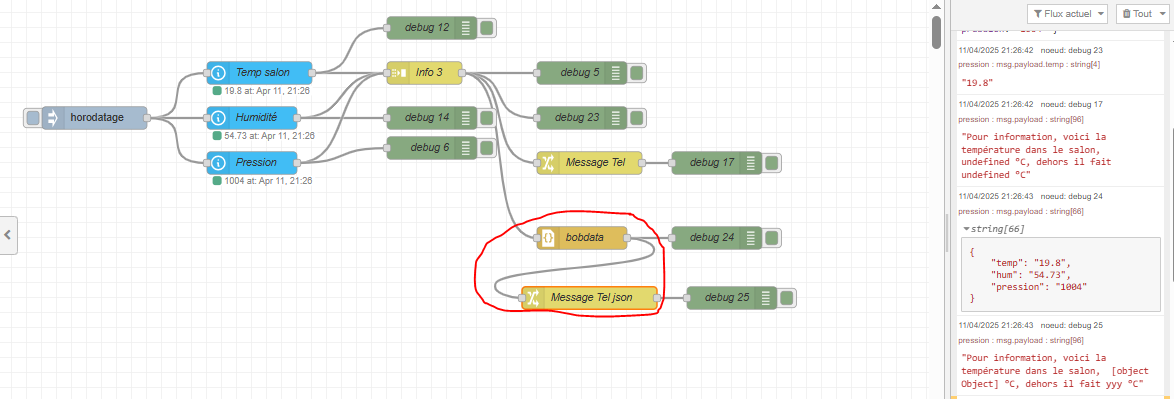1174x399 pixels.
Task: Select the Temp salon node label
Action: click(x=262, y=73)
